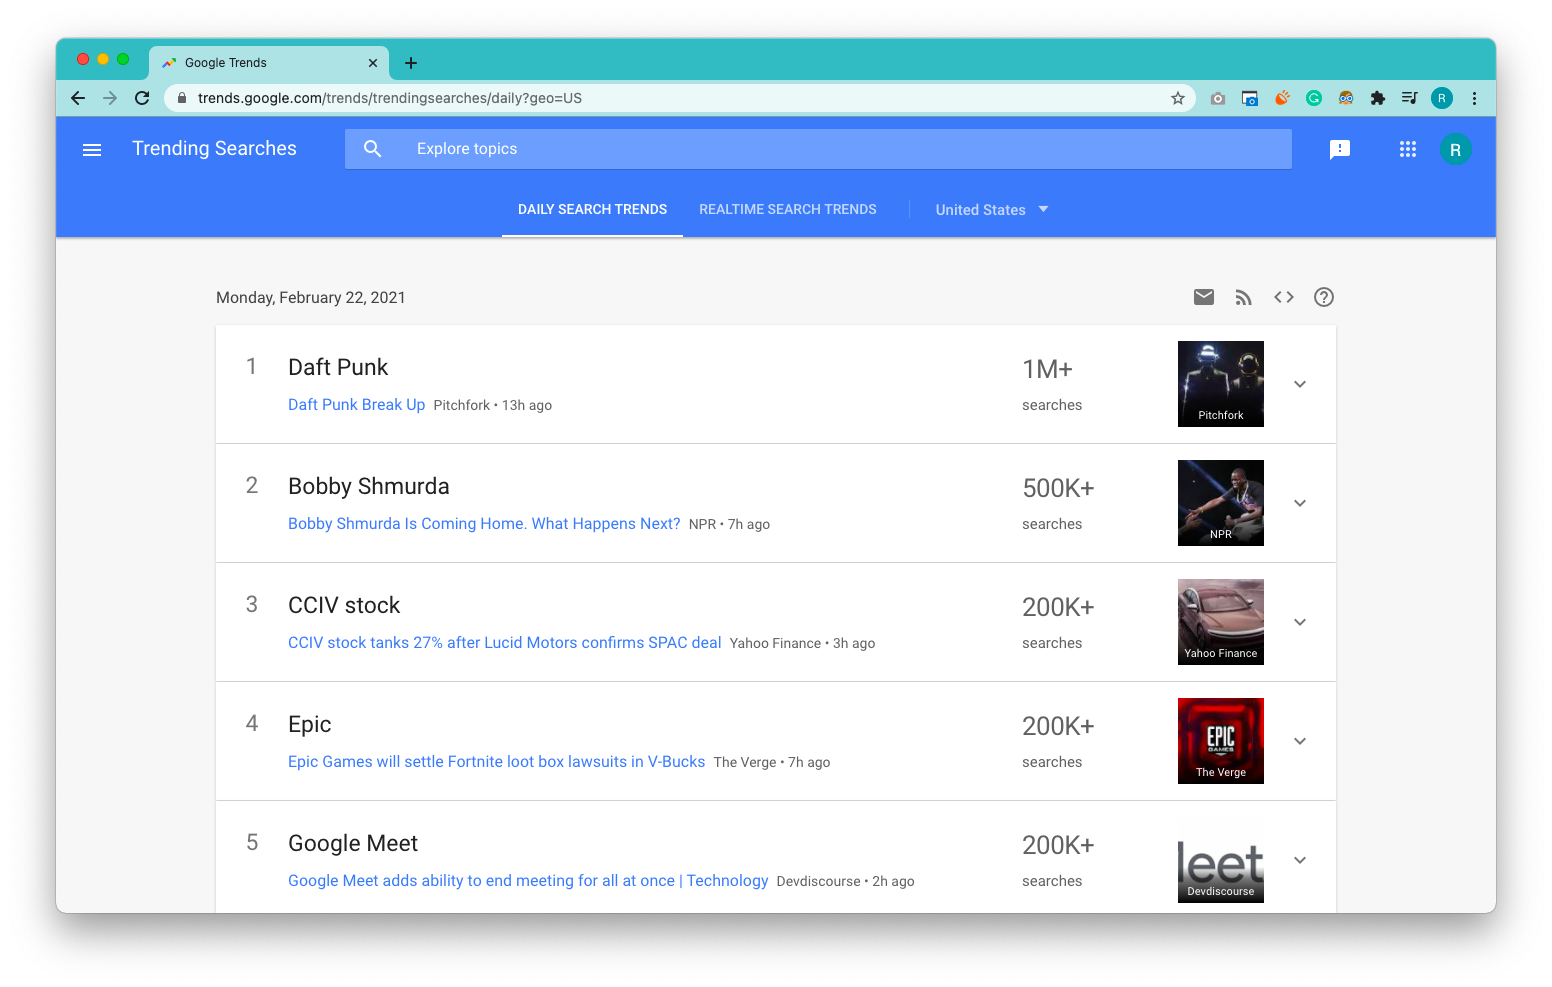View site info lock icon
Viewport: 1552px width, 987px height.
point(182,98)
